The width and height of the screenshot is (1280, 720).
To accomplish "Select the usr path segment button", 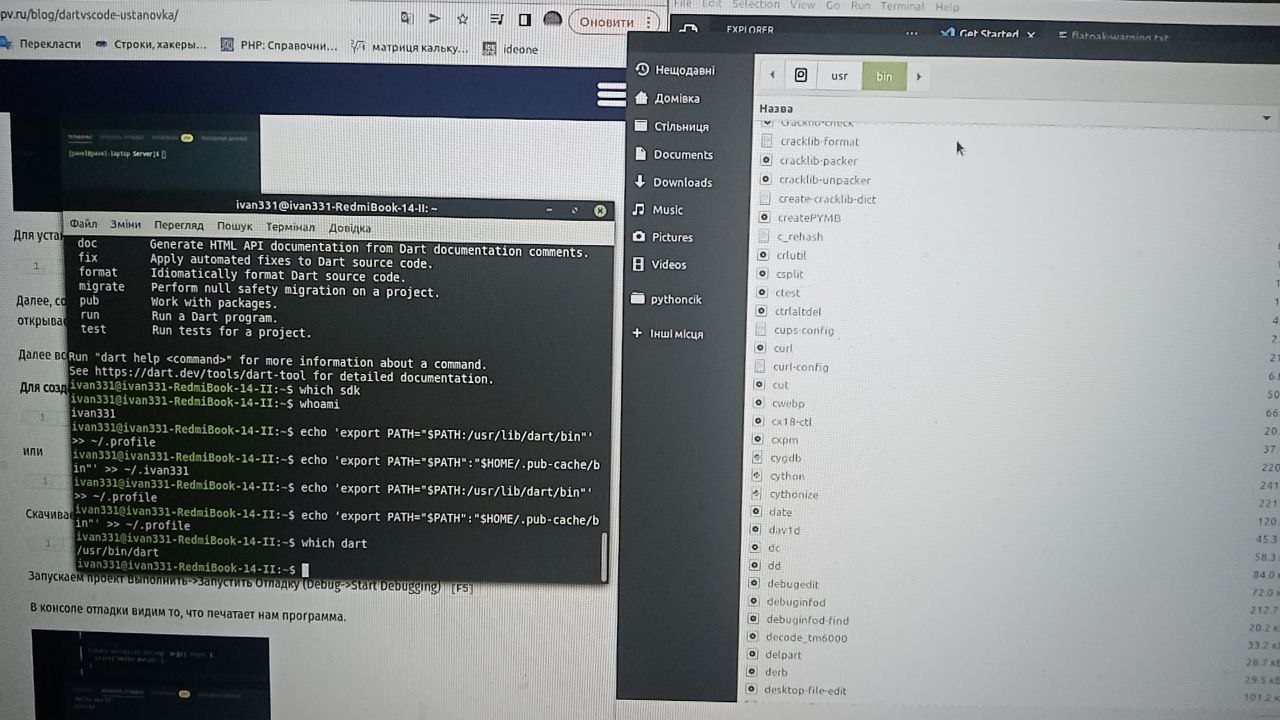I will pos(839,76).
